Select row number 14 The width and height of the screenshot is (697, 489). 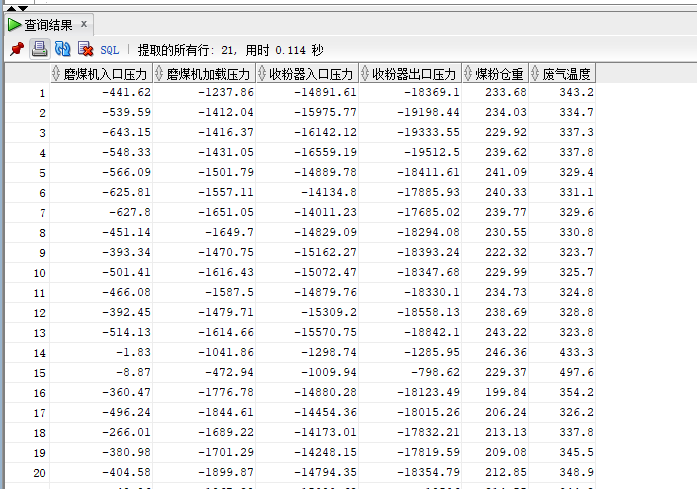40,353
